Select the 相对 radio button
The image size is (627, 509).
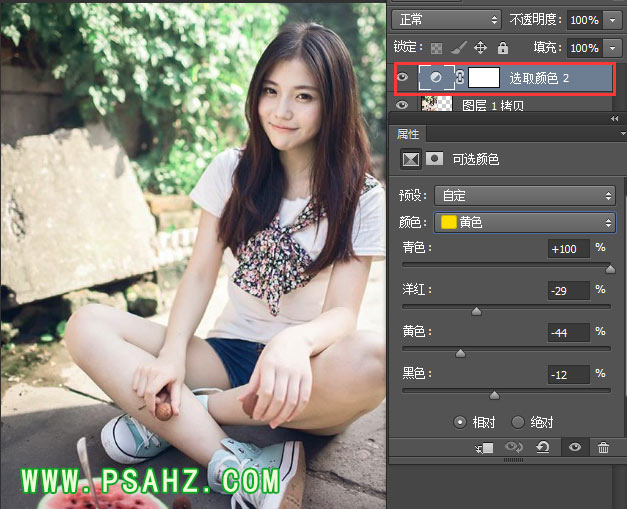tap(460, 422)
